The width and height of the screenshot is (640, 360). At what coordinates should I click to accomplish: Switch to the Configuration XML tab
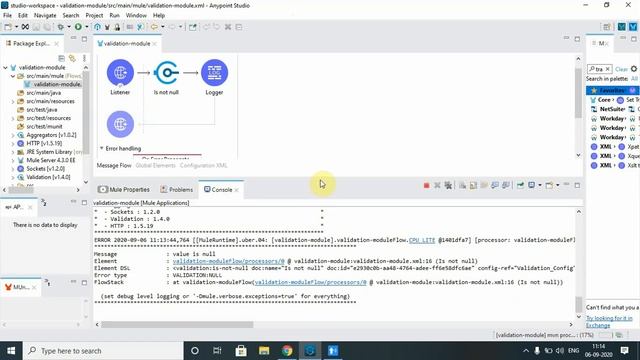(x=203, y=165)
